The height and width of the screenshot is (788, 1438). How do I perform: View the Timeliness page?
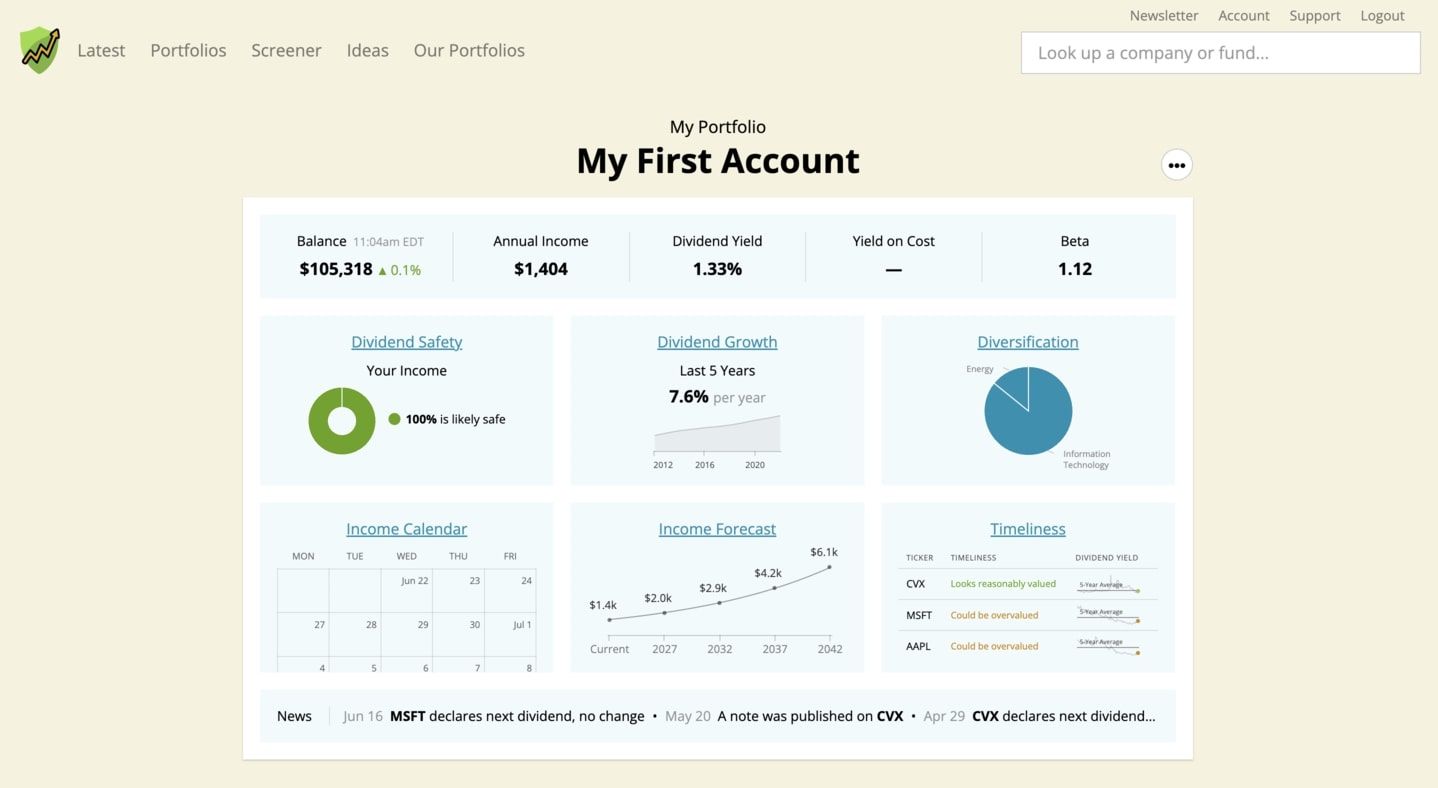[x=1027, y=528]
